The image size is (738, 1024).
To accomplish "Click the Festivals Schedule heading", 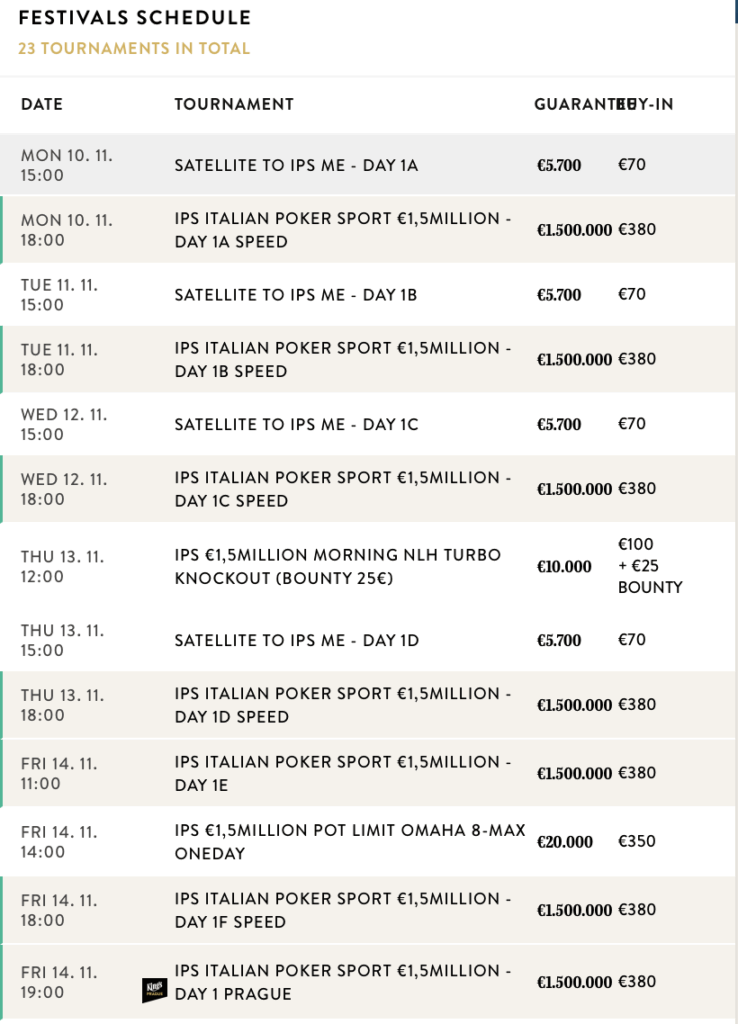I will click(135, 18).
